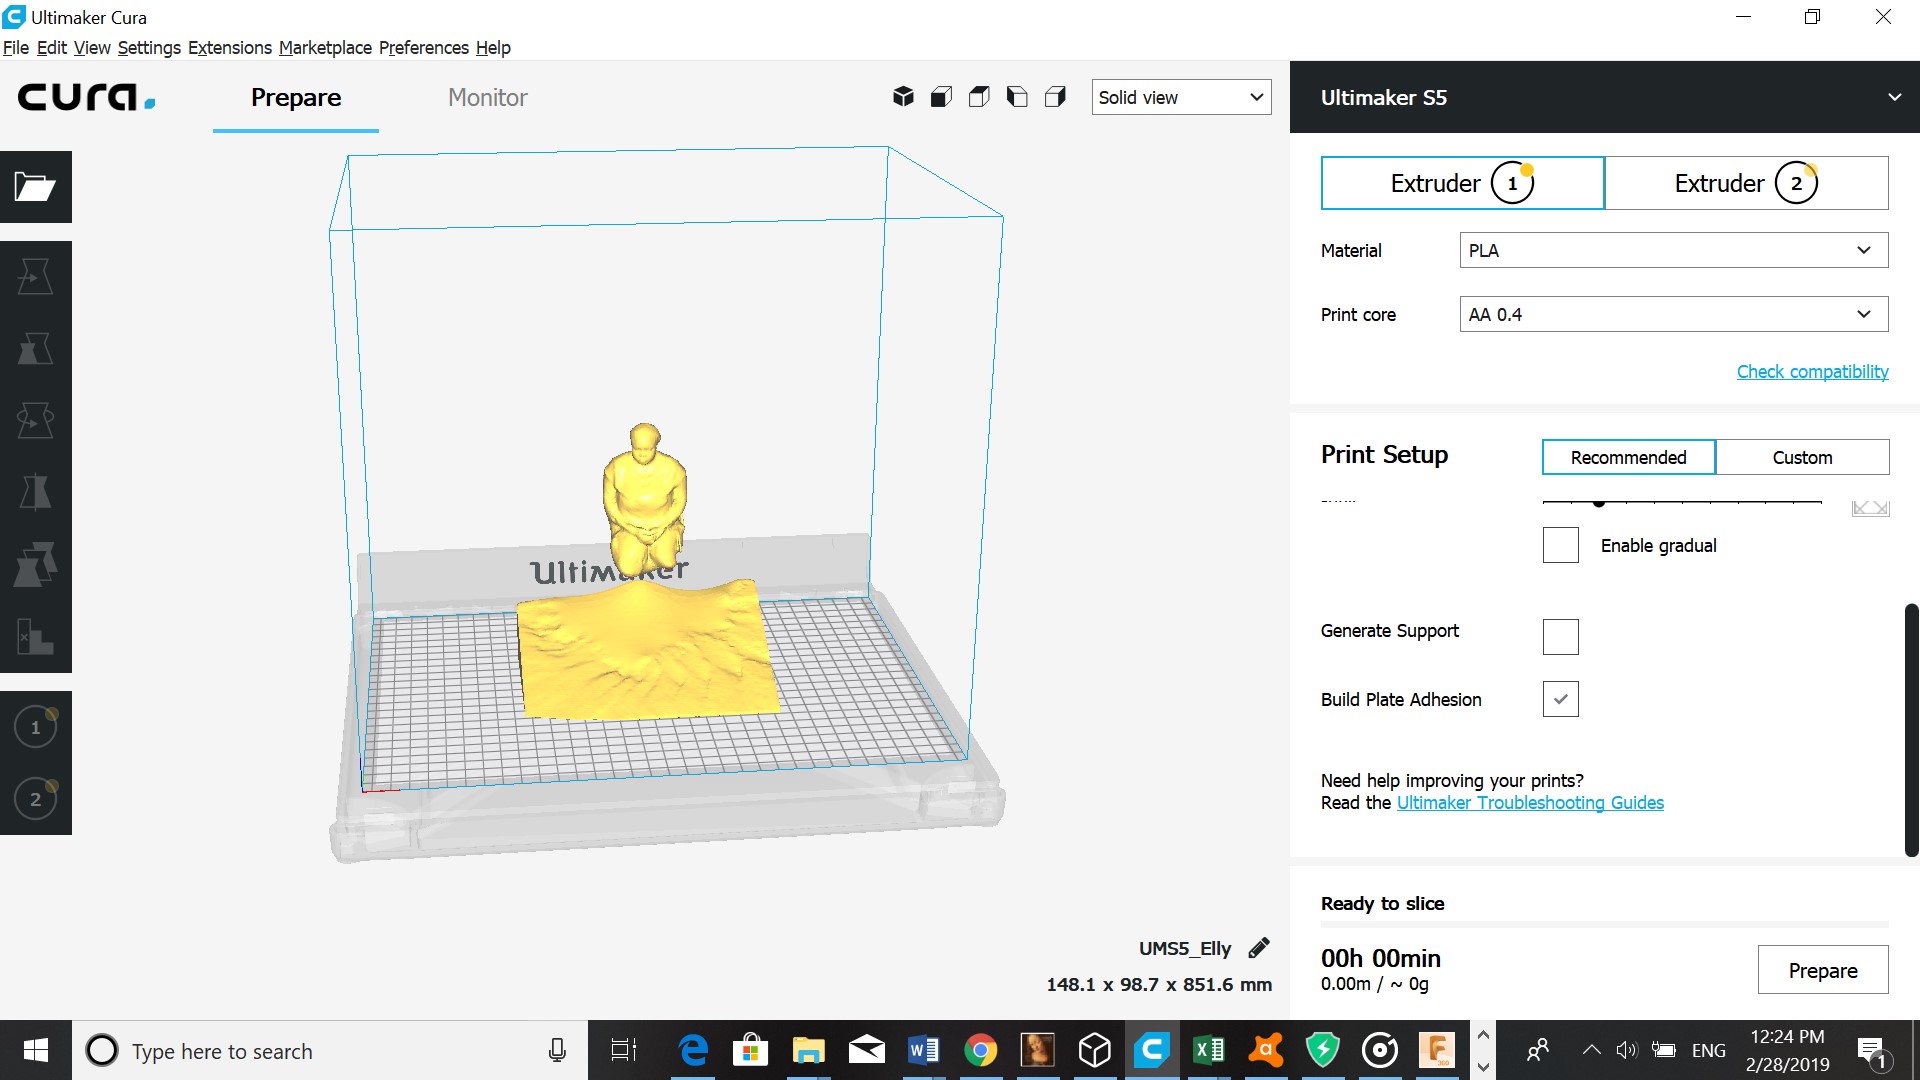Select the Mirror tool in sidebar
Viewport: 1920px width, 1080px height.
(x=35, y=493)
